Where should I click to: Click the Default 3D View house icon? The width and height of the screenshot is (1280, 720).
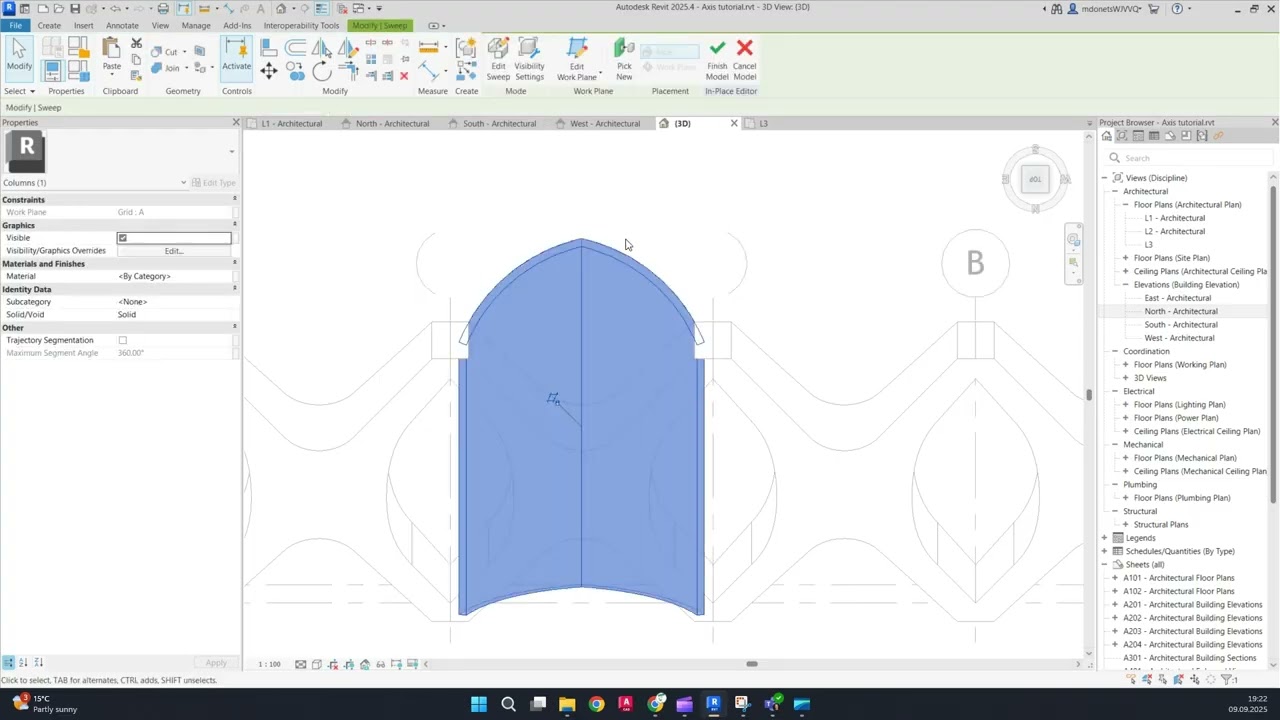281,9
